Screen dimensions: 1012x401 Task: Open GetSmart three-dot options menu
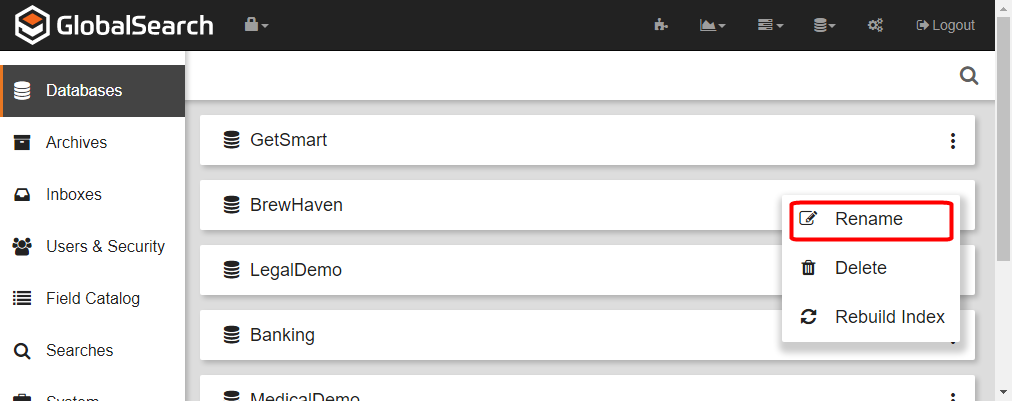[953, 141]
